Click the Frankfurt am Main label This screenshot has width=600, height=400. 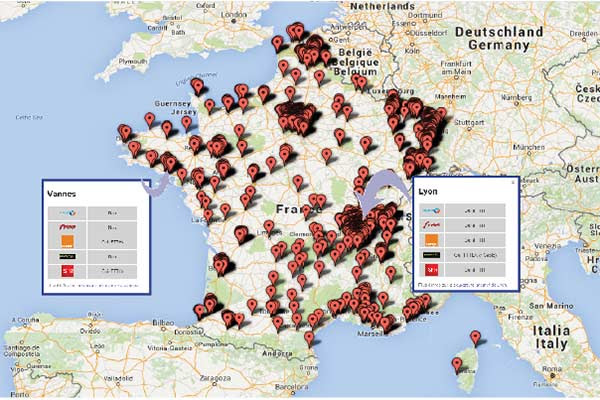(x=456, y=68)
